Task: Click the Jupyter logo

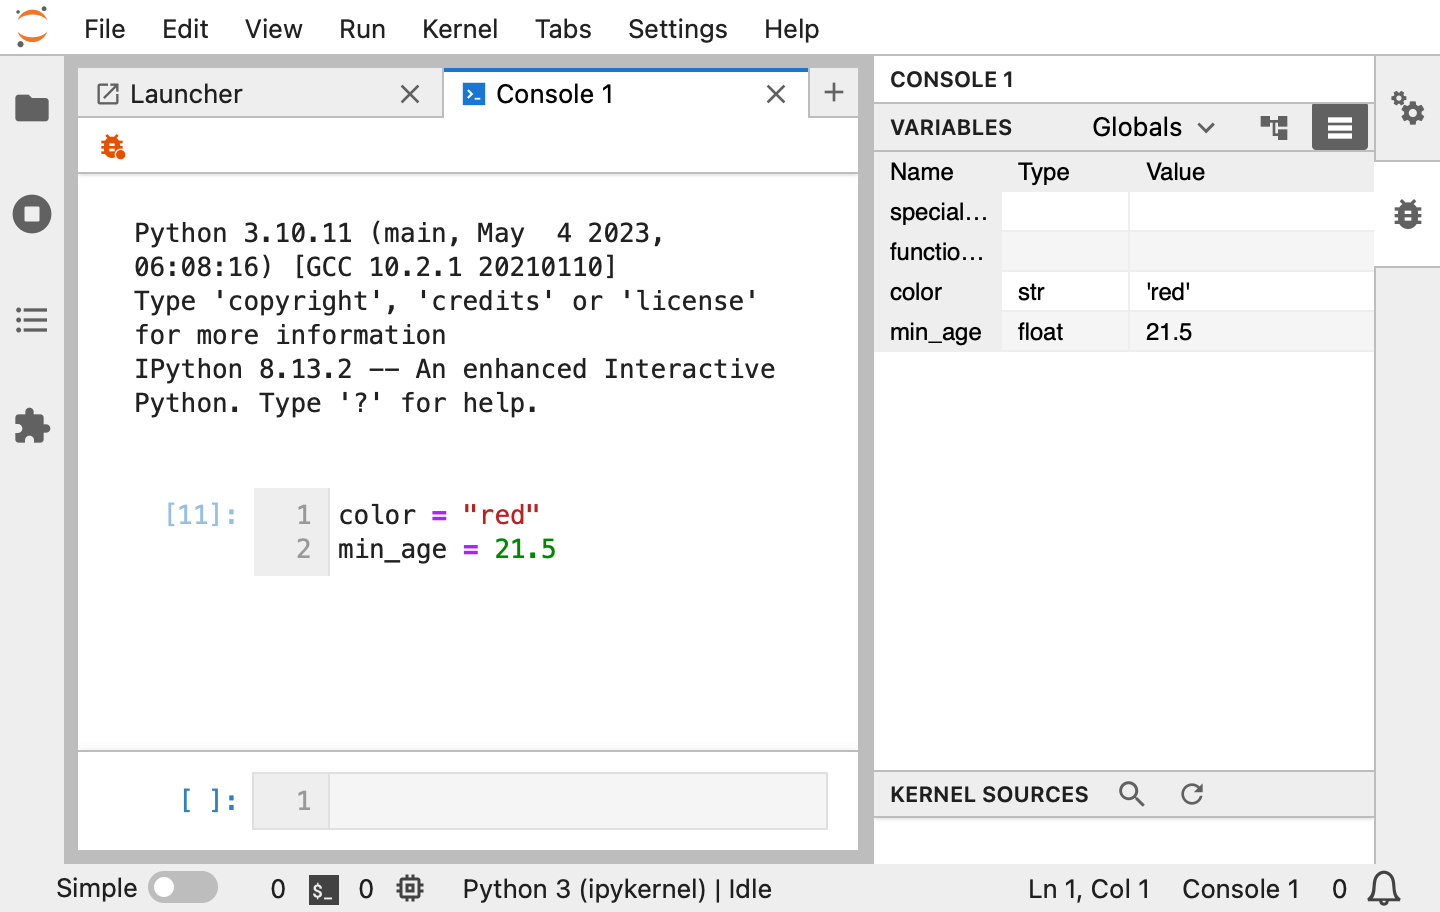Action: (32, 27)
